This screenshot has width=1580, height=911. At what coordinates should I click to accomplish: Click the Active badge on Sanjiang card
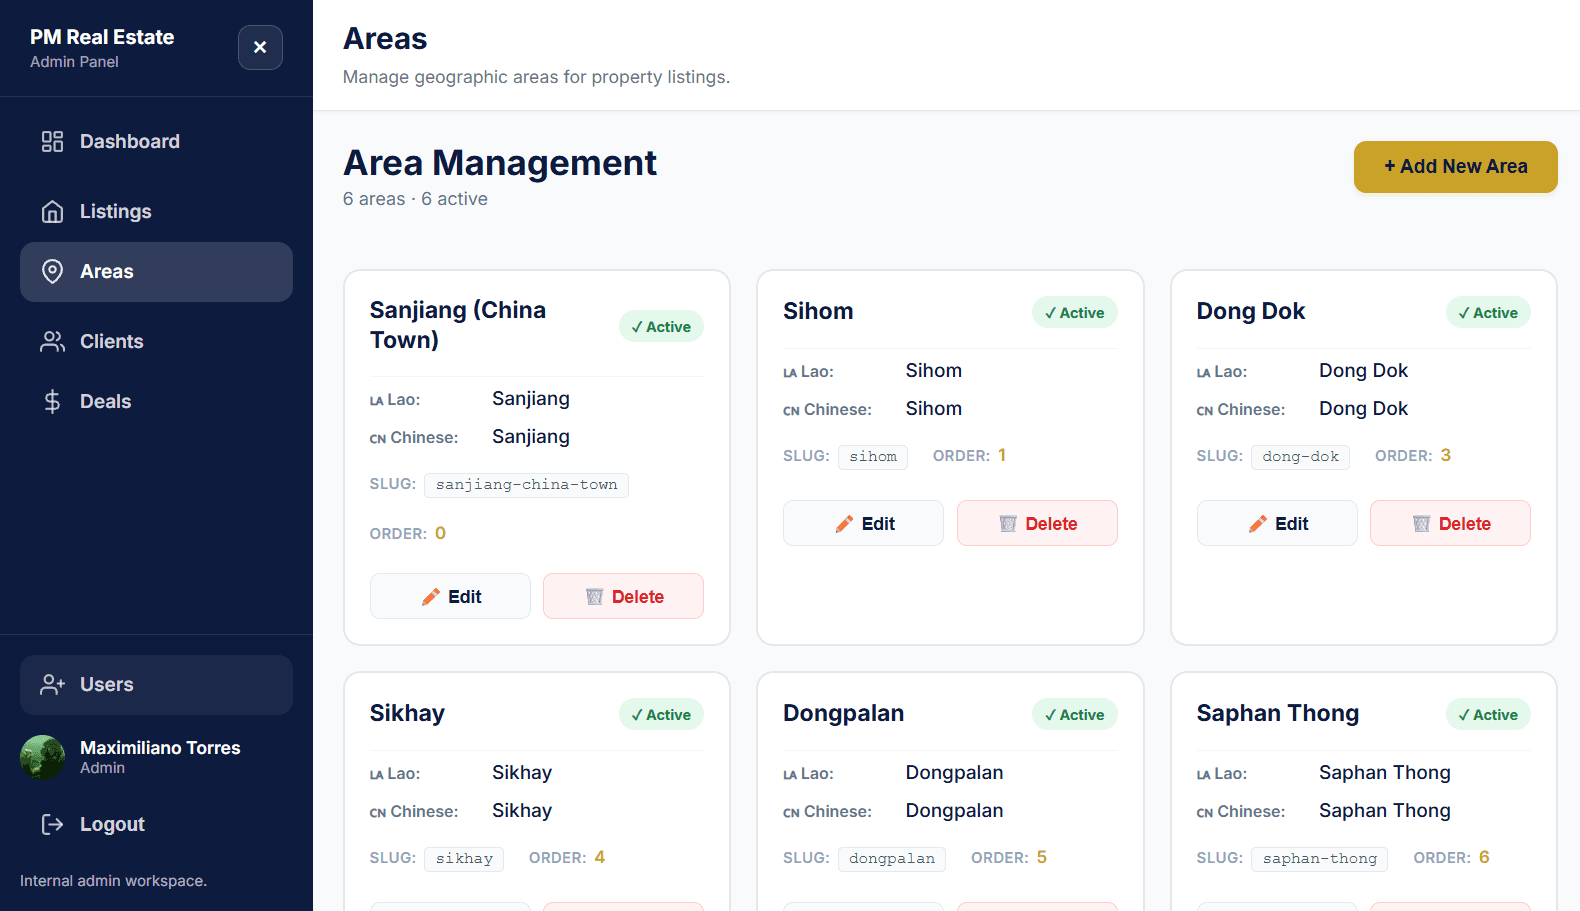(661, 326)
